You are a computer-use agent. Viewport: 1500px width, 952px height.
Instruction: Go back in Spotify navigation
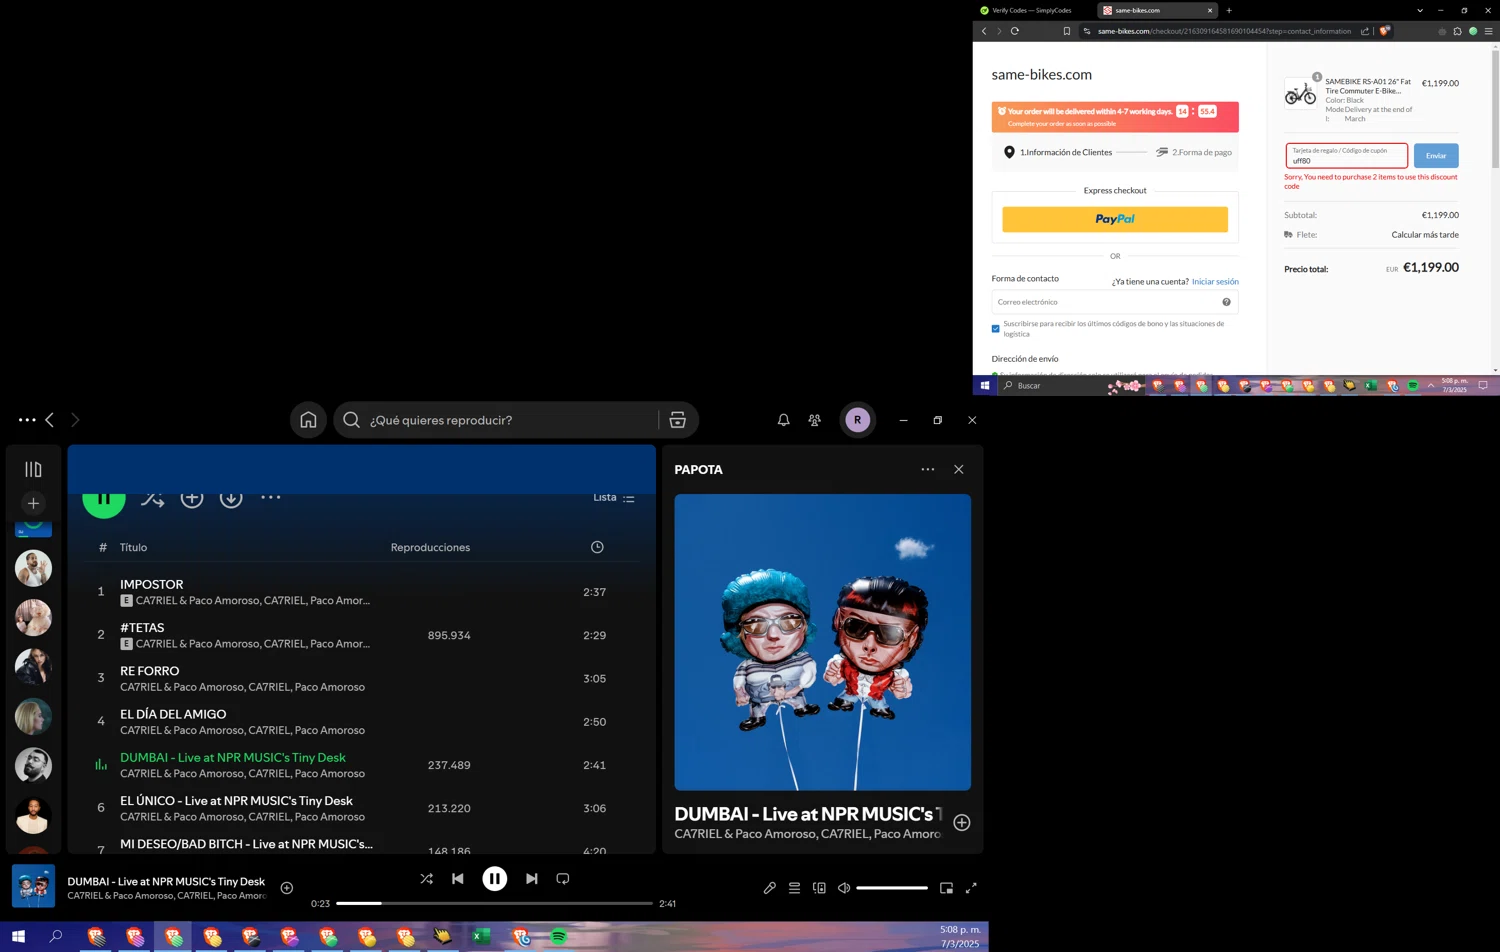(x=49, y=420)
